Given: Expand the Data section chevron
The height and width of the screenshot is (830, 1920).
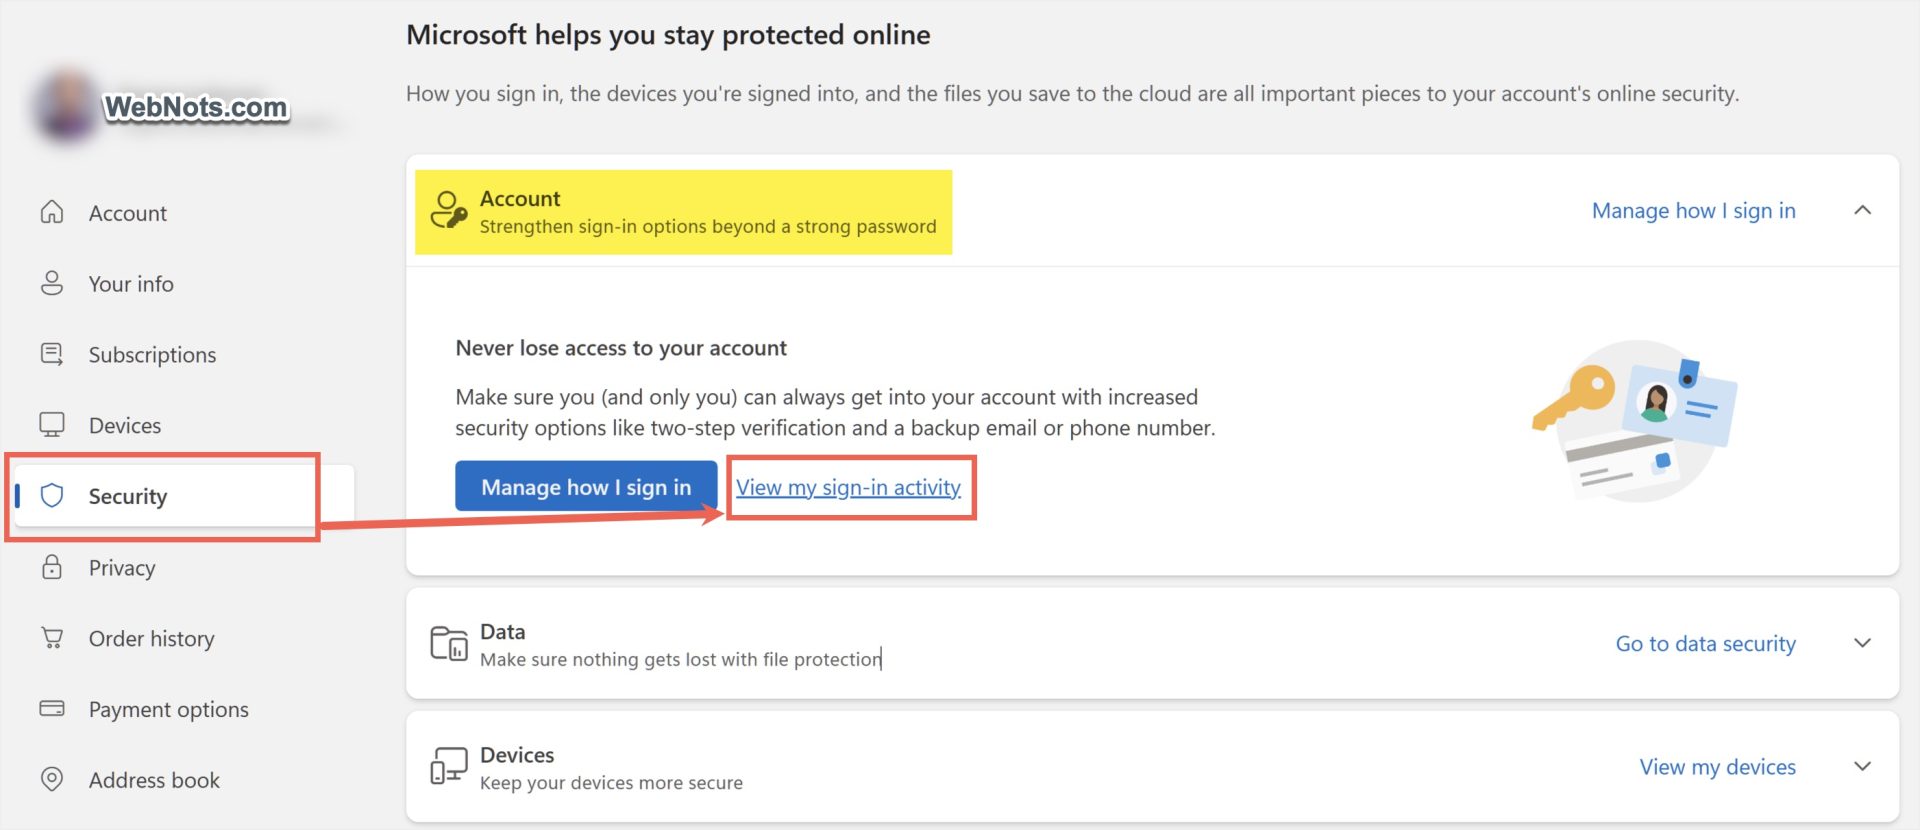Looking at the screenshot, I should (1862, 643).
